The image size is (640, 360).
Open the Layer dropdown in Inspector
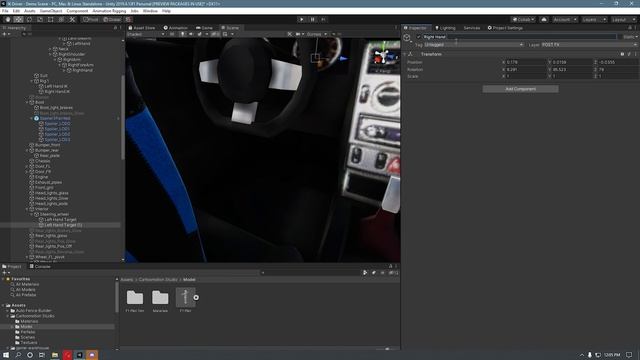[589, 44]
